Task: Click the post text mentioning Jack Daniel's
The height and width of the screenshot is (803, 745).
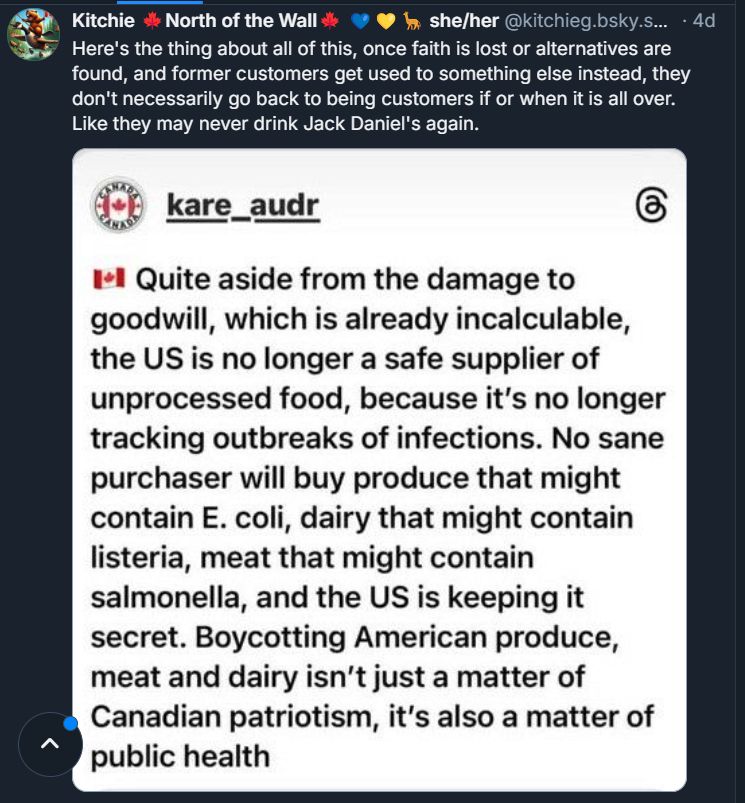Action: [381, 86]
